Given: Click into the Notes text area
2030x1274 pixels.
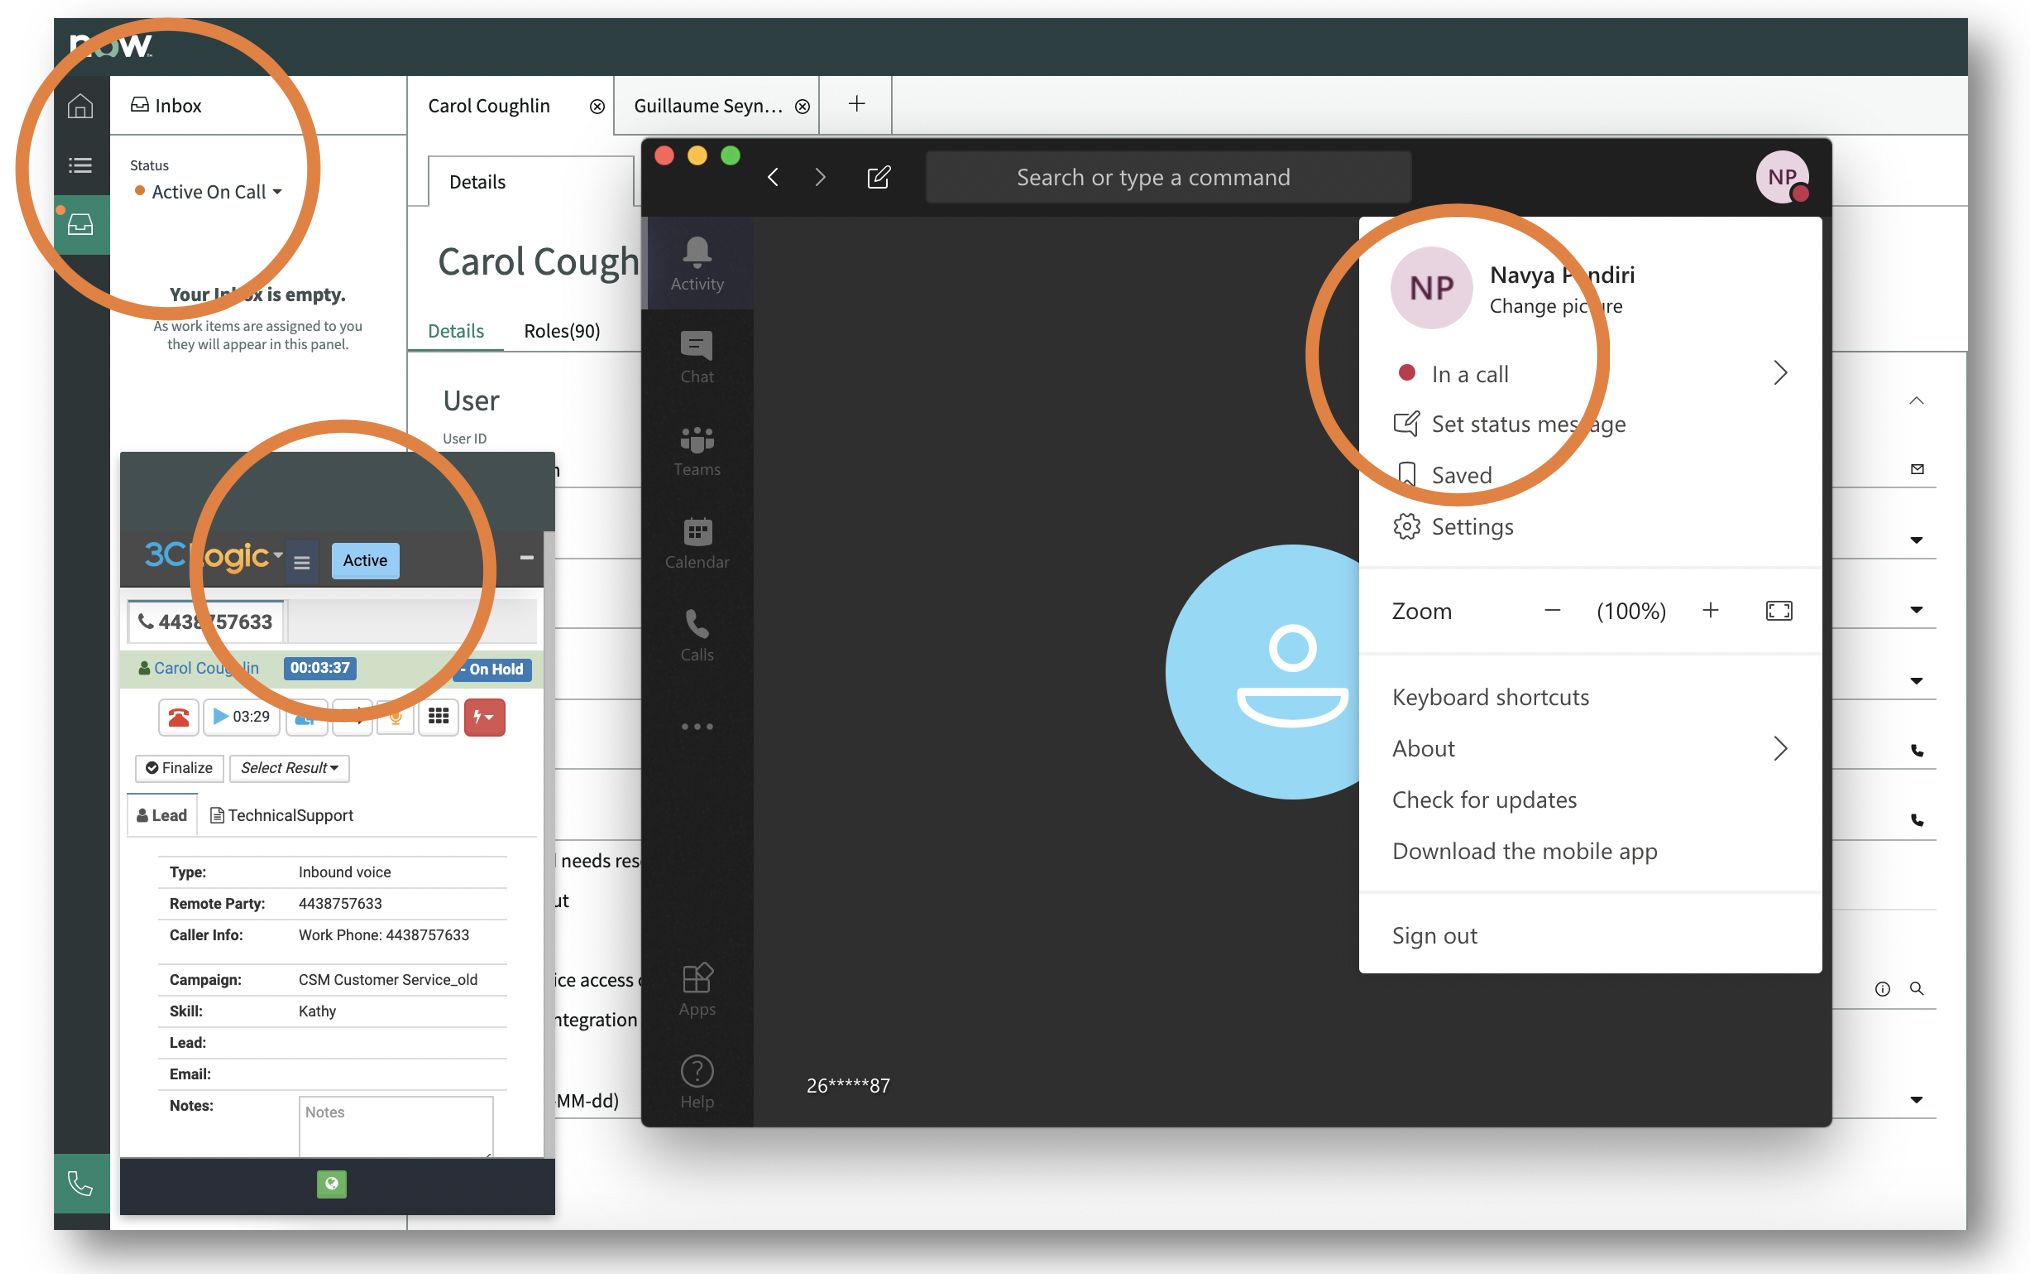Looking at the screenshot, I should click(x=396, y=1126).
